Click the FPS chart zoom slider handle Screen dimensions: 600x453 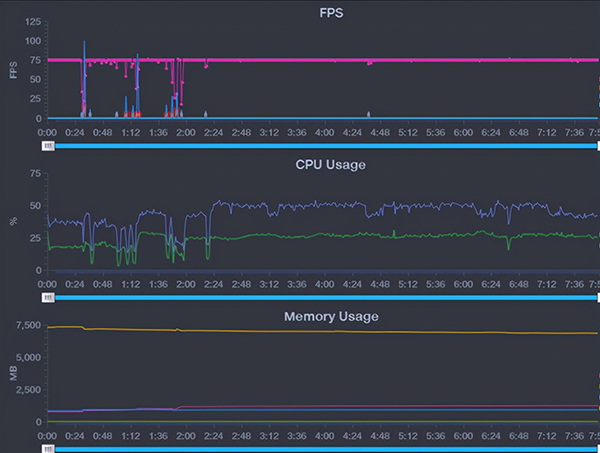tap(47, 146)
